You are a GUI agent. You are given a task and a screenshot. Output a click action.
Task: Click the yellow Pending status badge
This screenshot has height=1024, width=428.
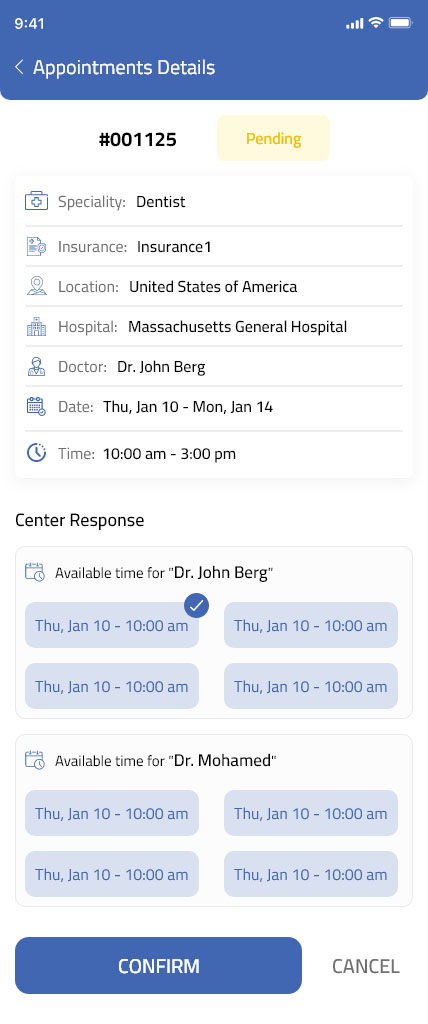point(273,138)
